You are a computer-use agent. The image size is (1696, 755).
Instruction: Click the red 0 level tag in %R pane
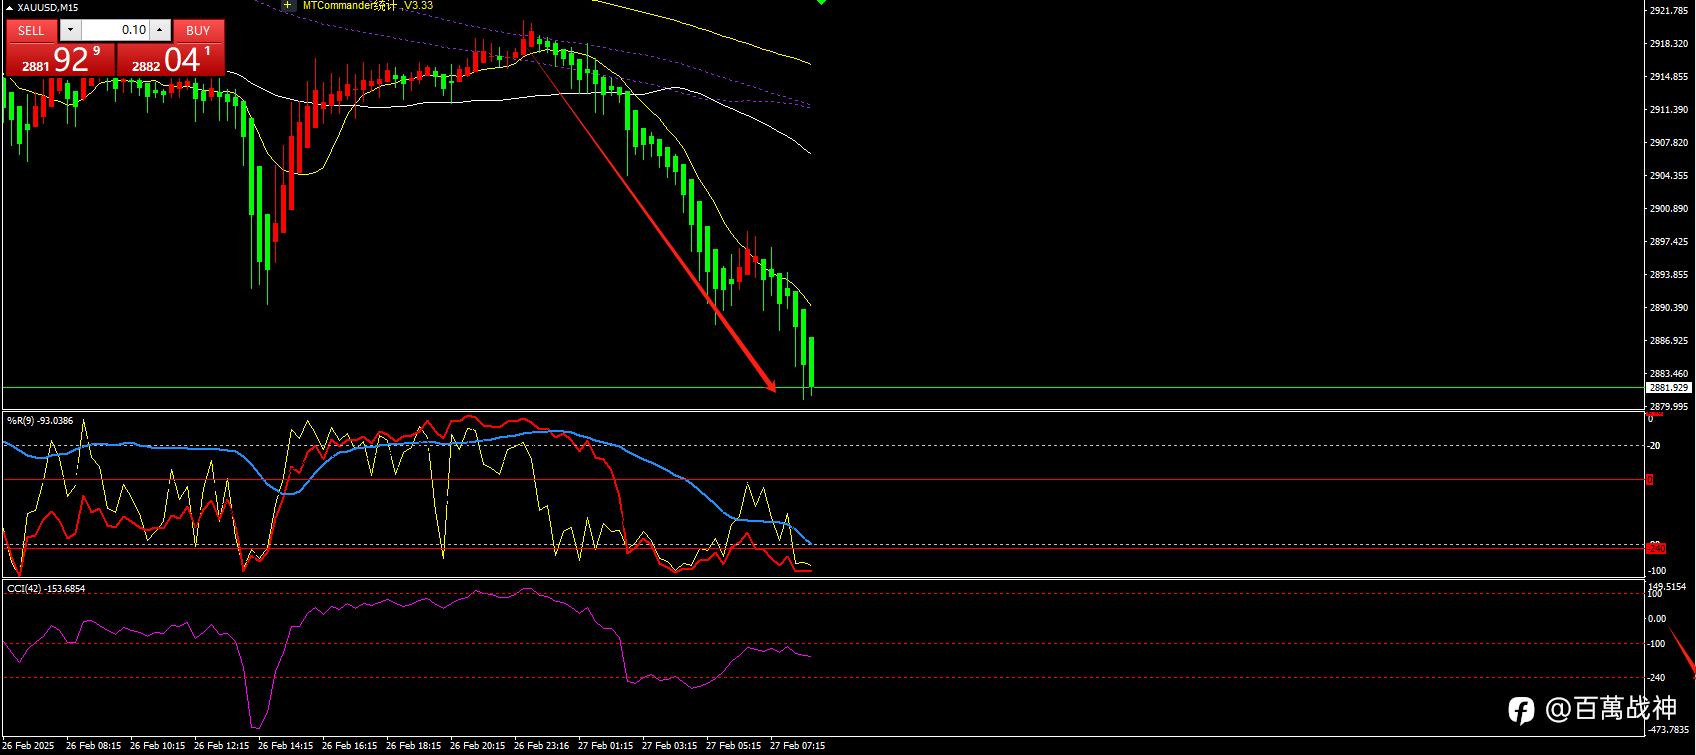click(1650, 480)
